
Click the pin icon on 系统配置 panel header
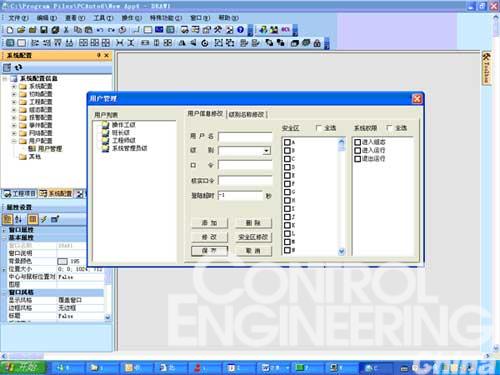point(99,55)
